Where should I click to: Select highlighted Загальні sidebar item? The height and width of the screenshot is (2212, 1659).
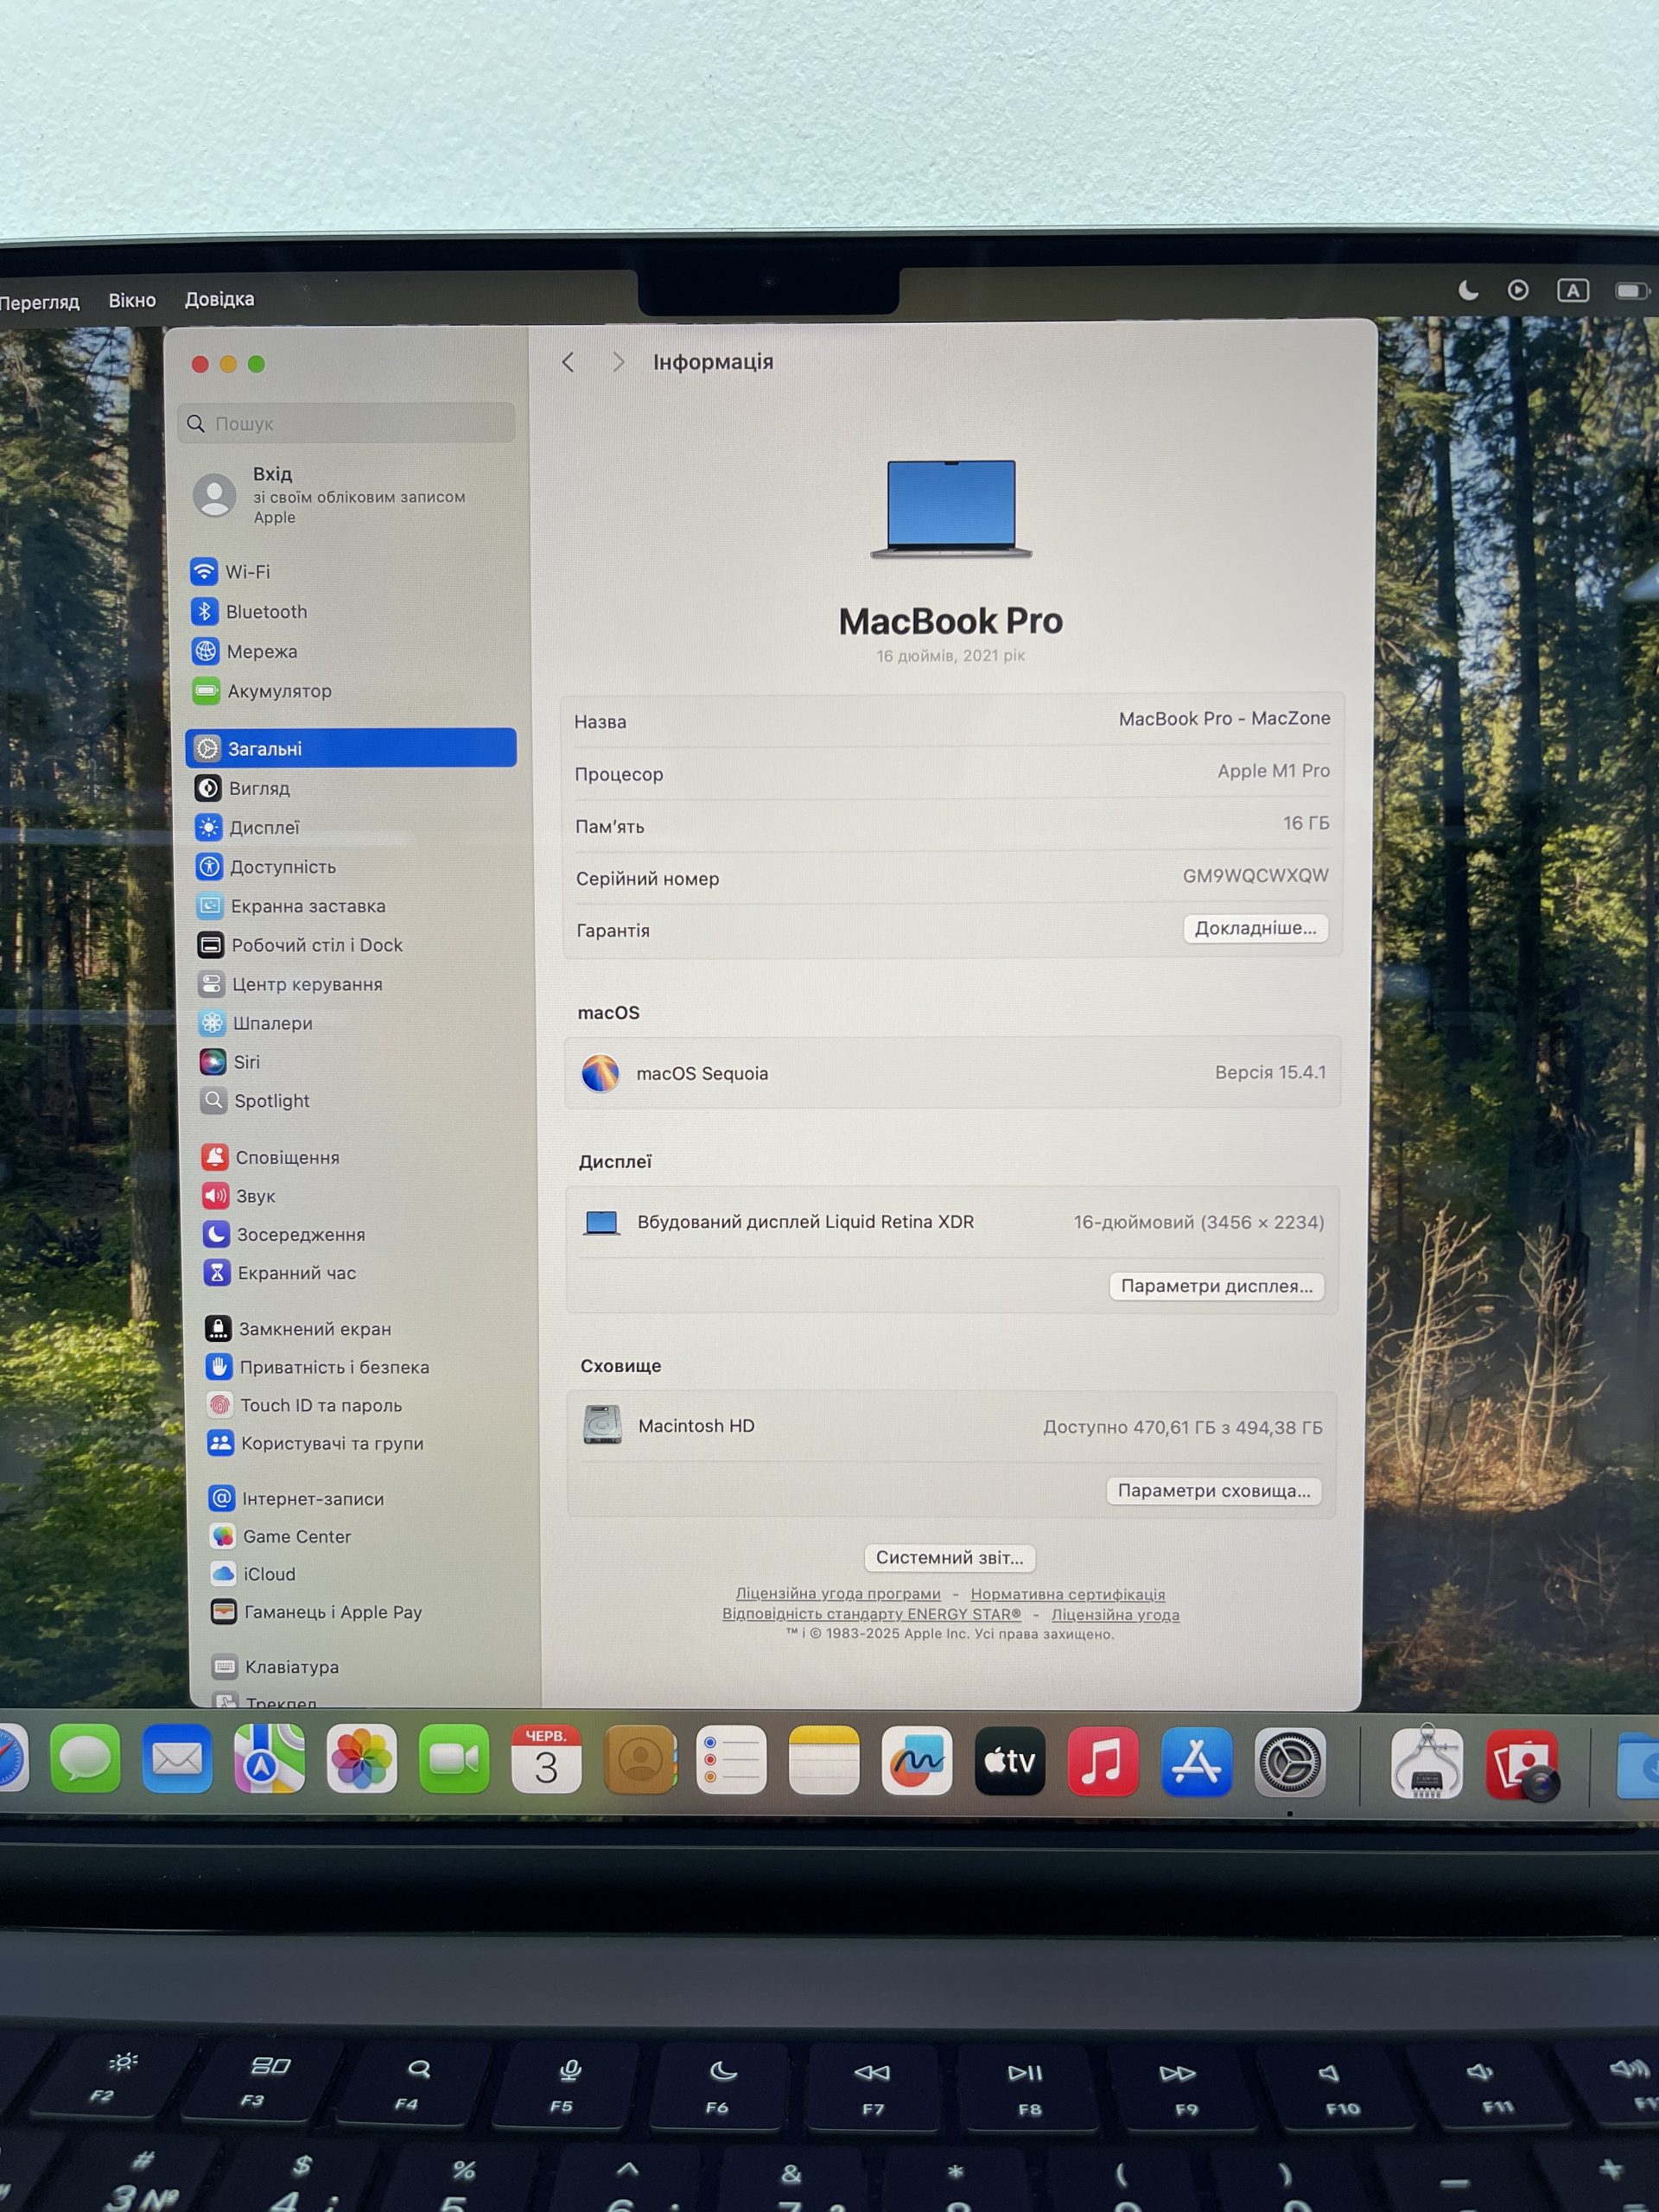(x=351, y=748)
